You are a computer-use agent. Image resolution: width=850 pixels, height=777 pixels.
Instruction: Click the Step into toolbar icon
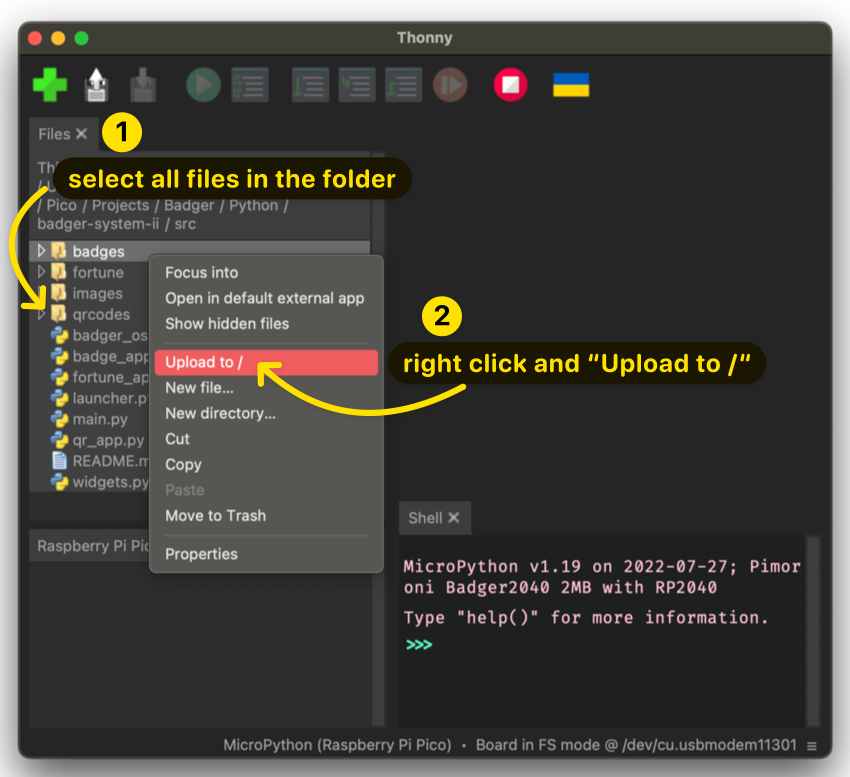[x=357, y=85]
